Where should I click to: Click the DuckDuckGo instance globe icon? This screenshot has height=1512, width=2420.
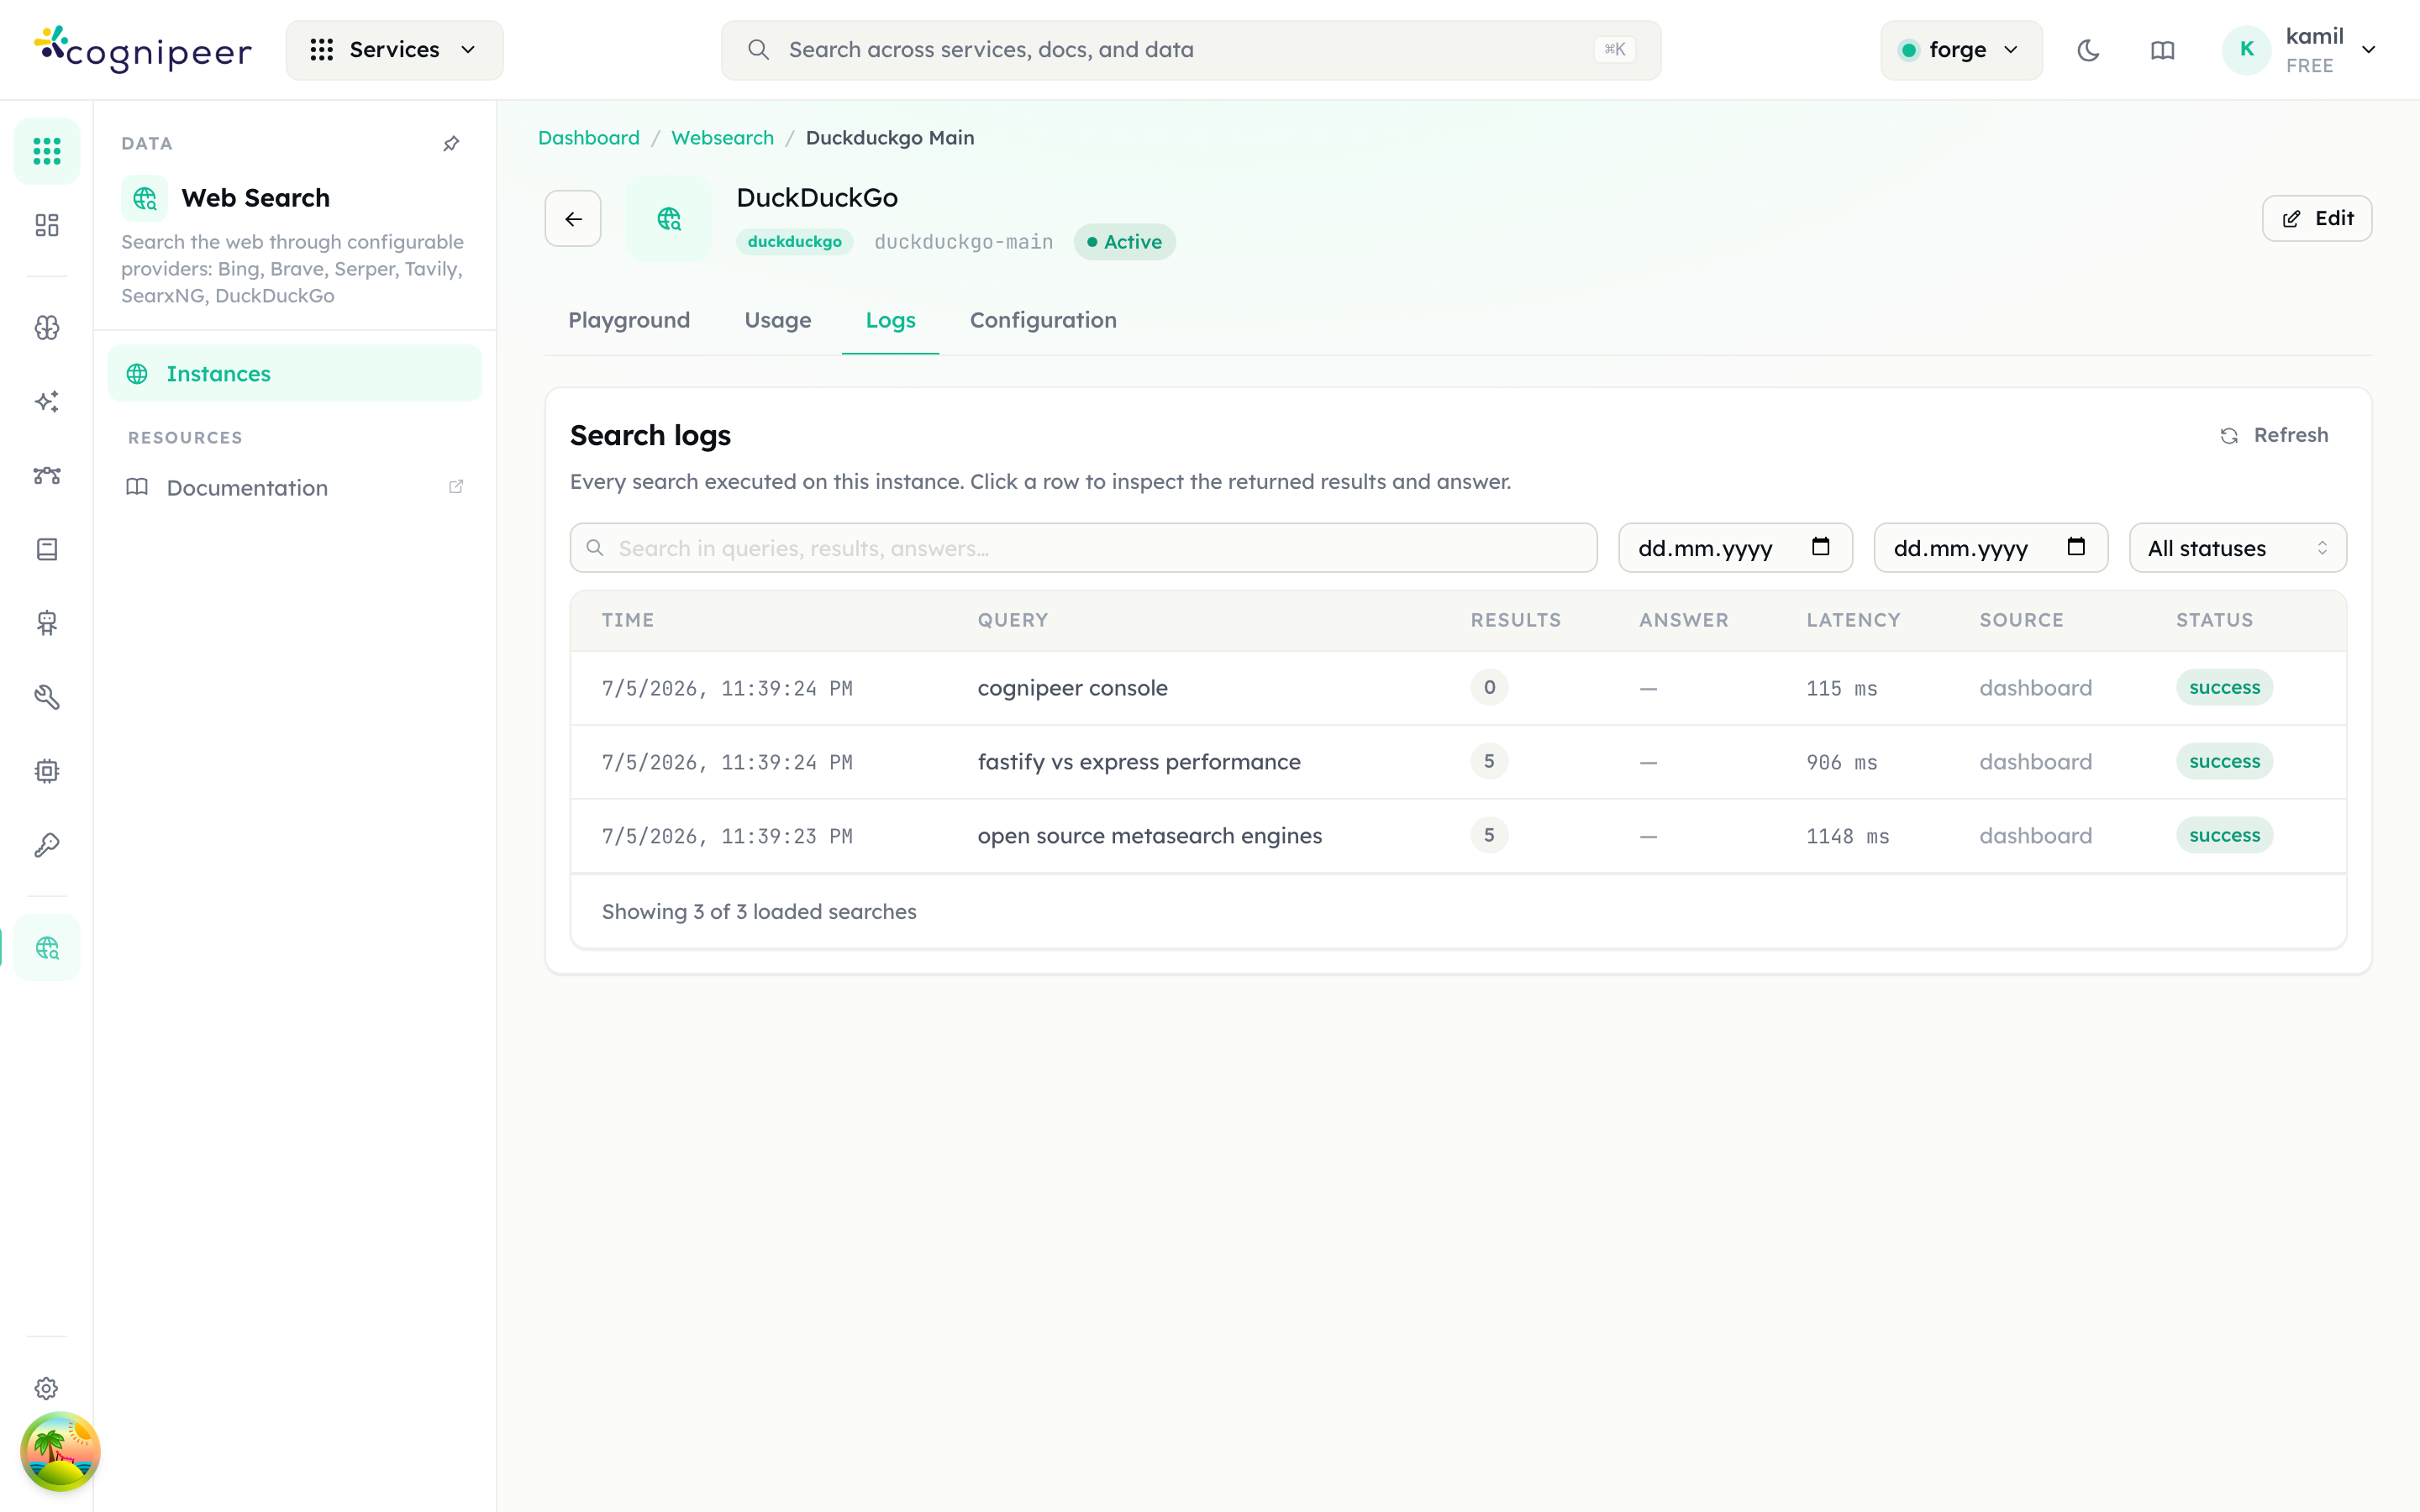(x=669, y=218)
